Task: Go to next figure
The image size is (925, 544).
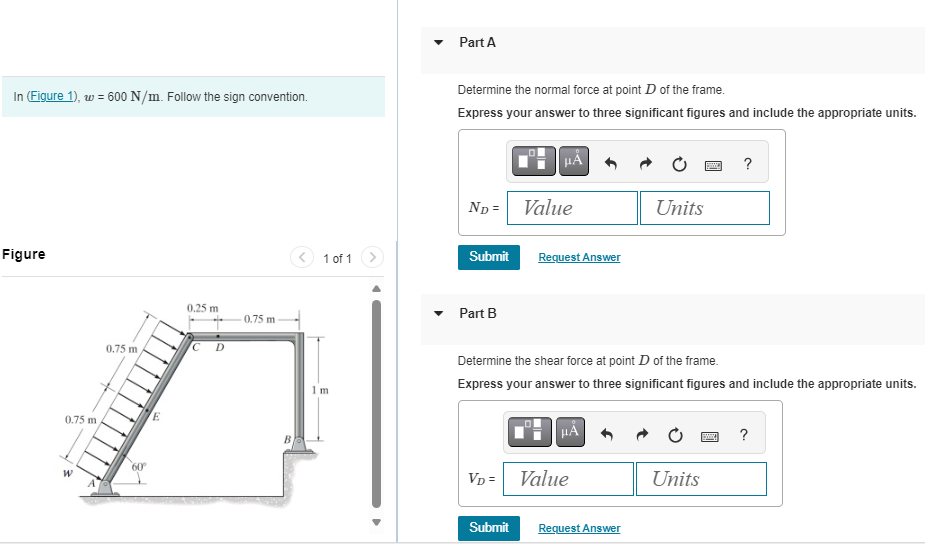Action: coord(372,257)
